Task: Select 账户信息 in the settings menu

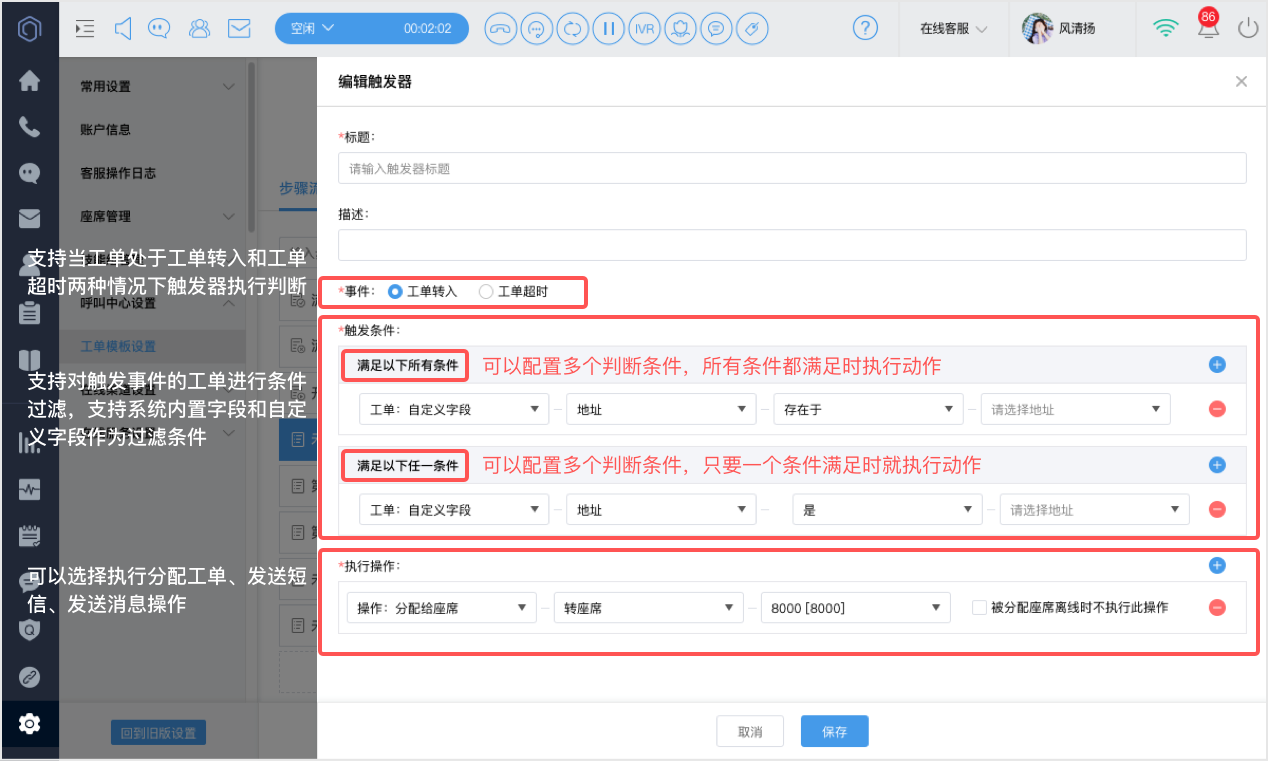Action: pyautogui.click(x=105, y=129)
